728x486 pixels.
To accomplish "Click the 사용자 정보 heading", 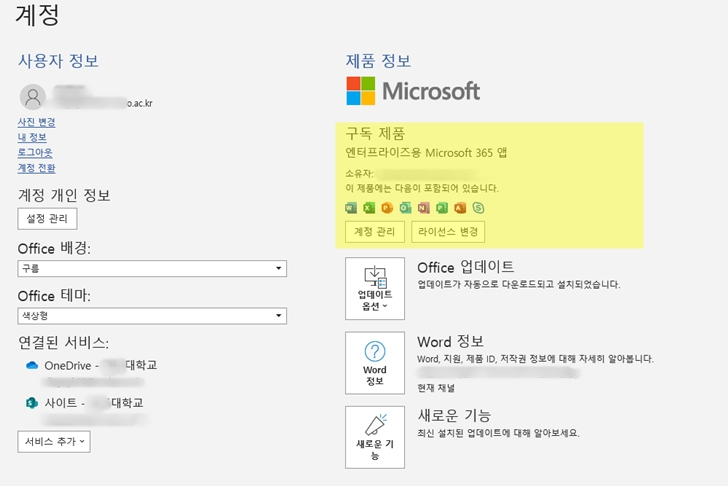I will coord(58,61).
